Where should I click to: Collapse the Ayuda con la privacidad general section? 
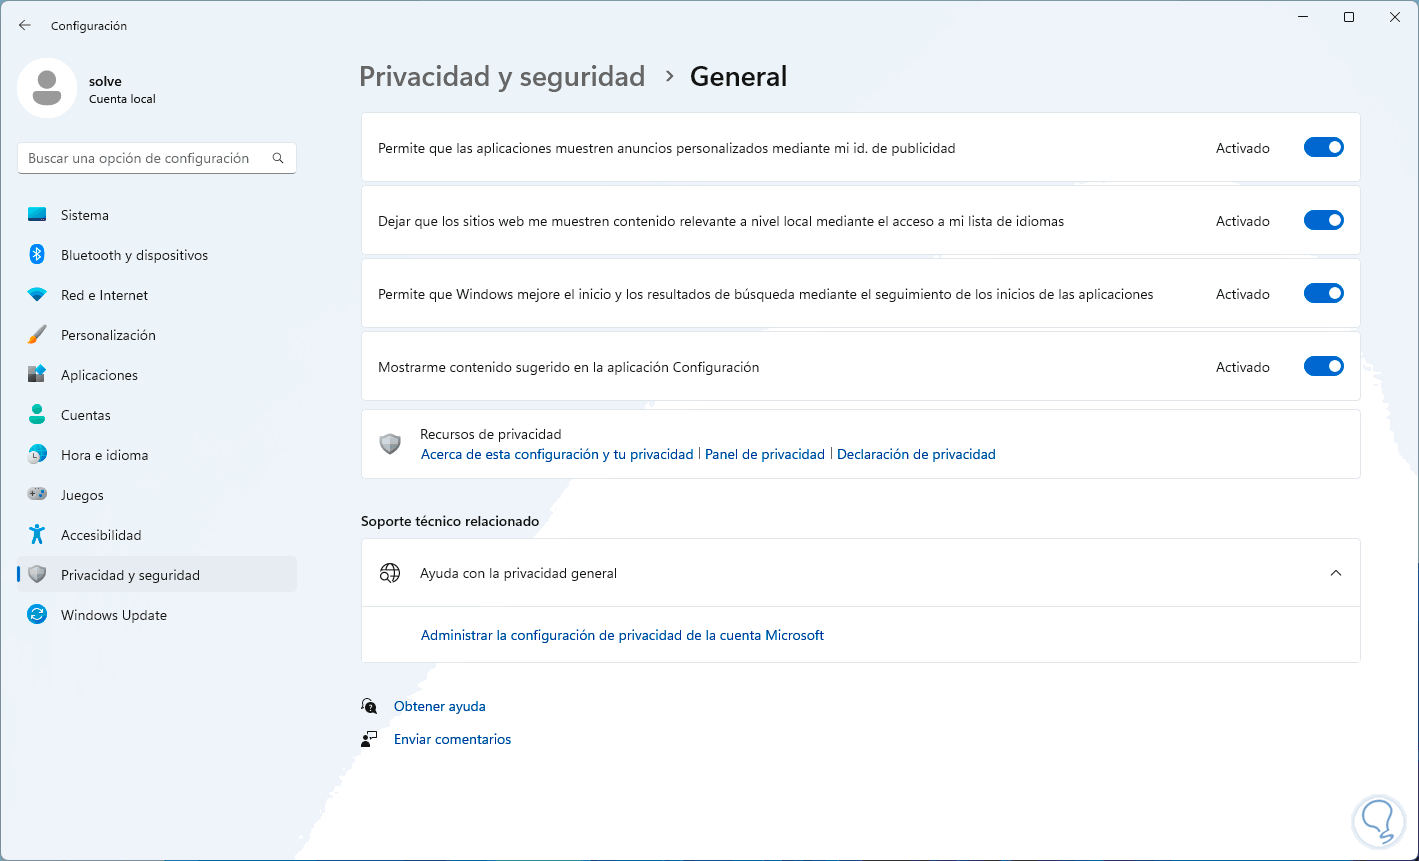pos(1336,573)
